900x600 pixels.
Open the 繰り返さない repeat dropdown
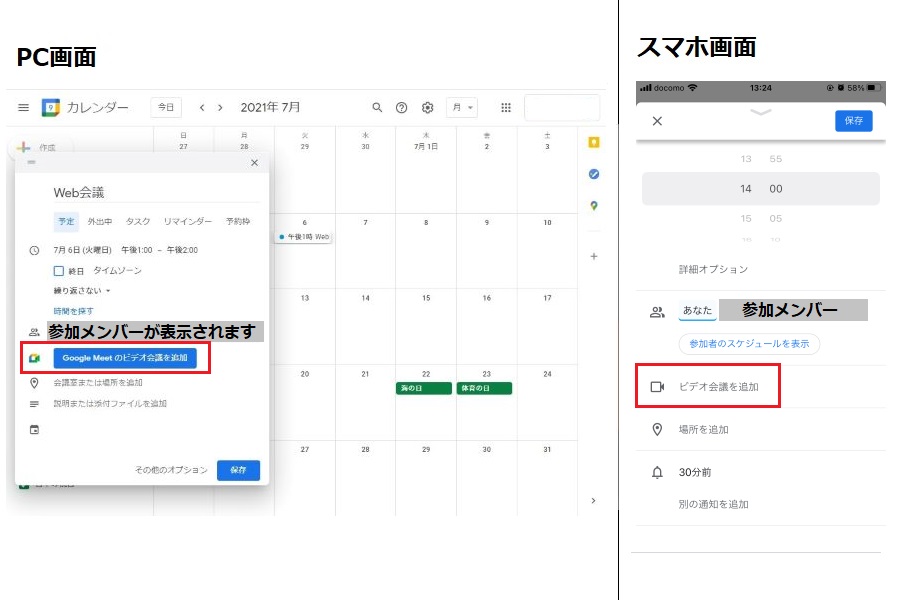coord(82,291)
